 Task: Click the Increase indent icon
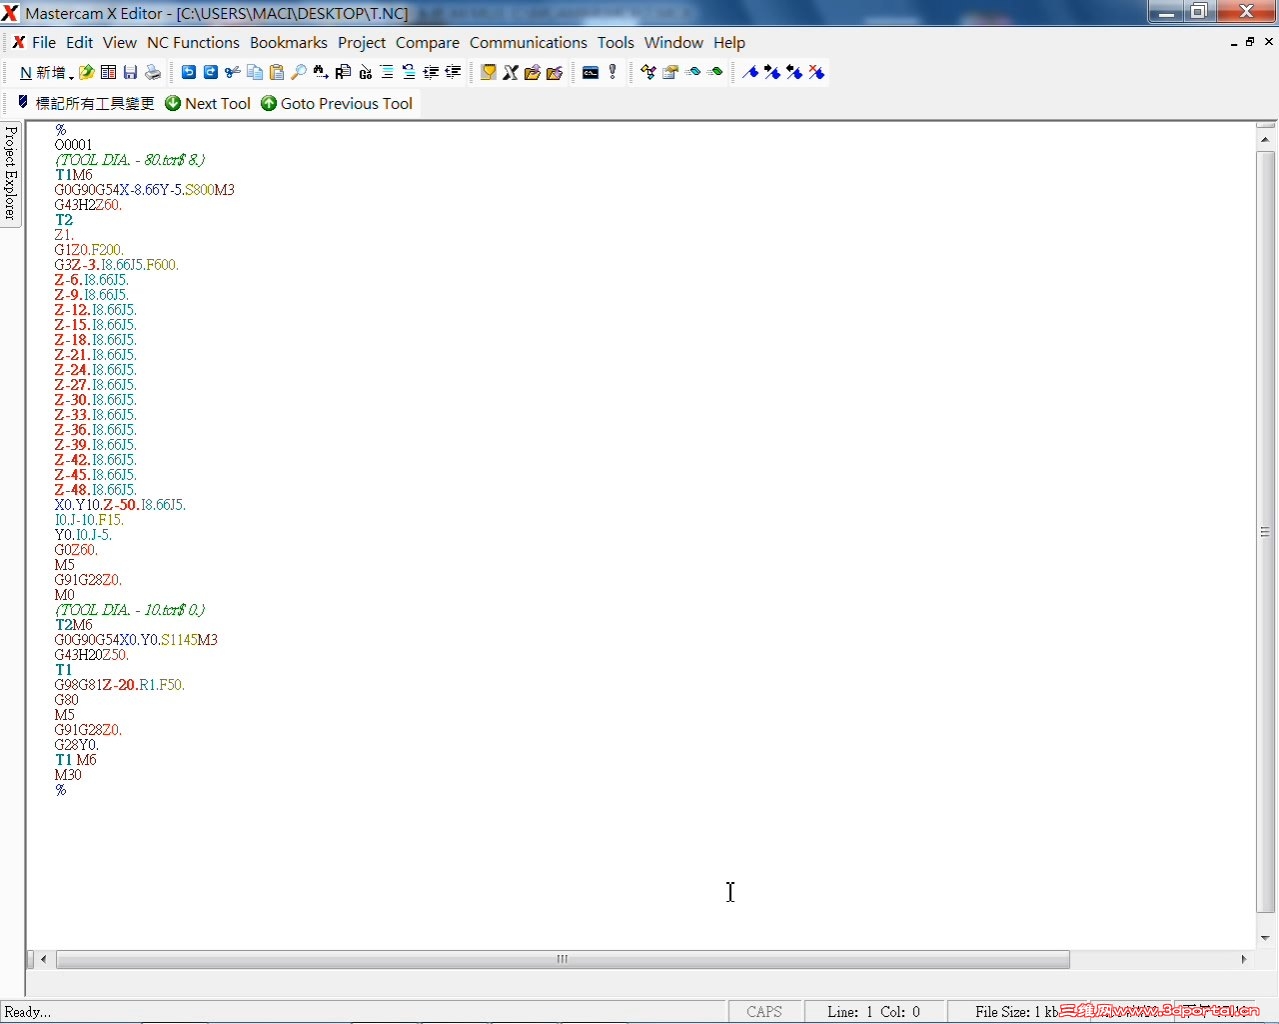431,72
